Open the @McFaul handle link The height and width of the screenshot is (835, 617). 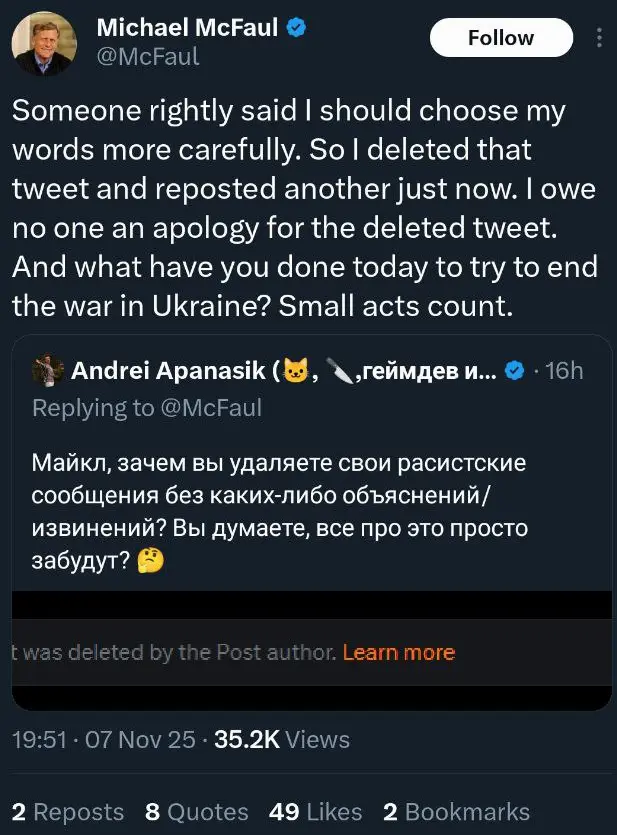[x=147, y=57]
